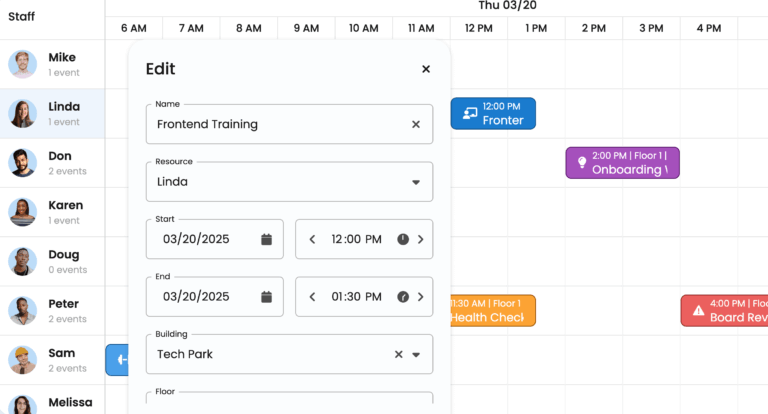The height and width of the screenshot is (414, 768).
Task: Click the 12 PM time column header
Action: point(479,28)
